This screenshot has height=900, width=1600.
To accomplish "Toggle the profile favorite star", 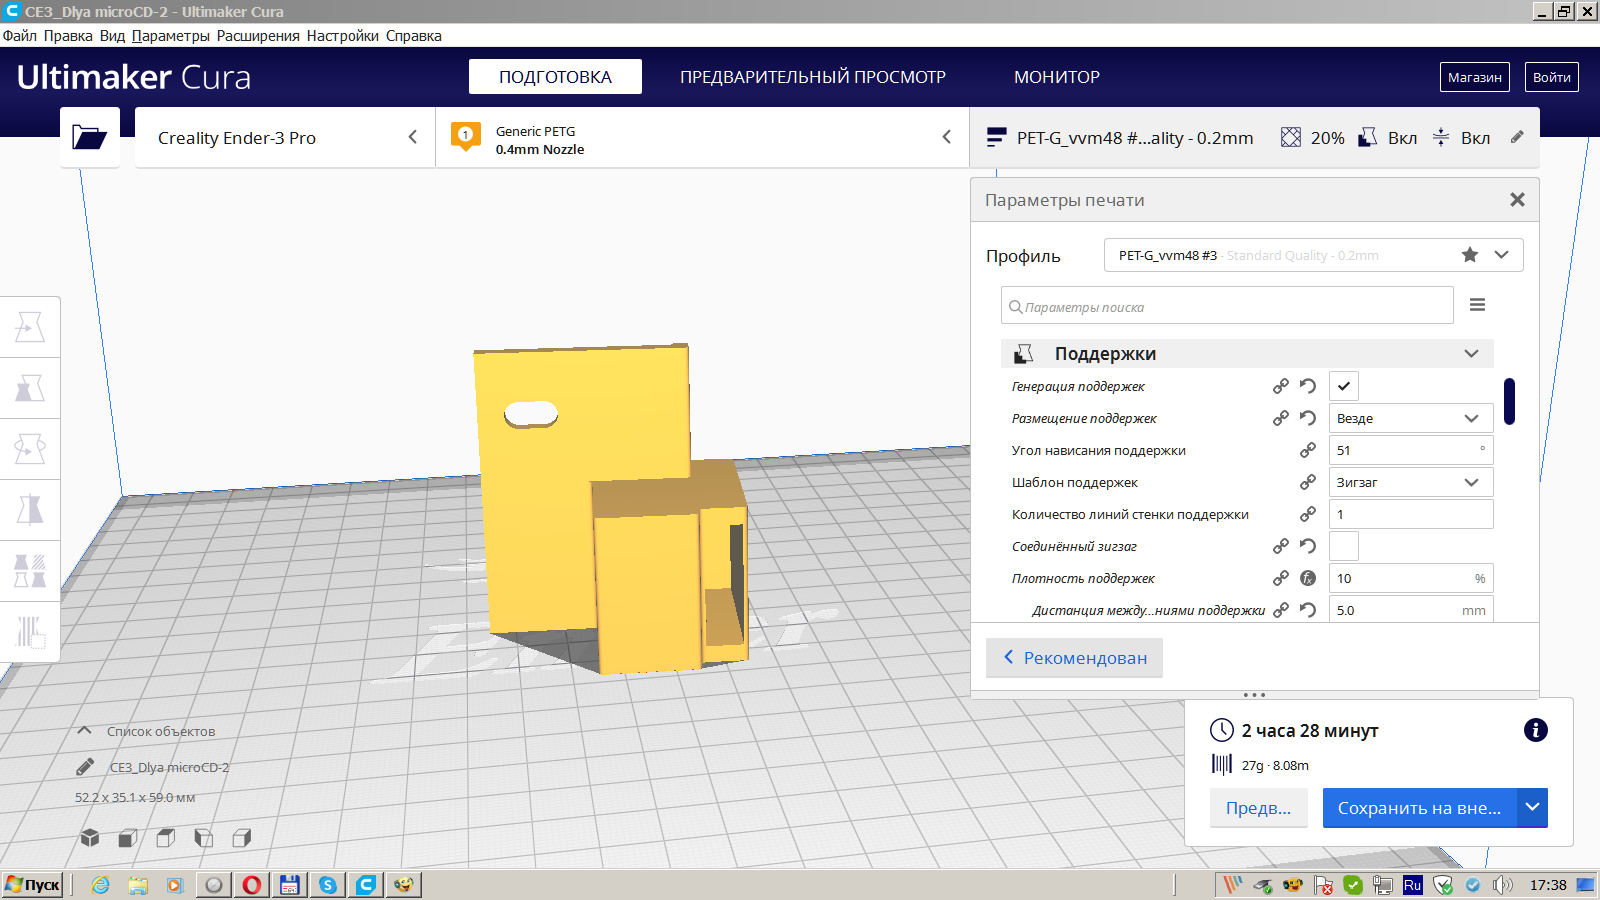I will [x=1469, y=255].
